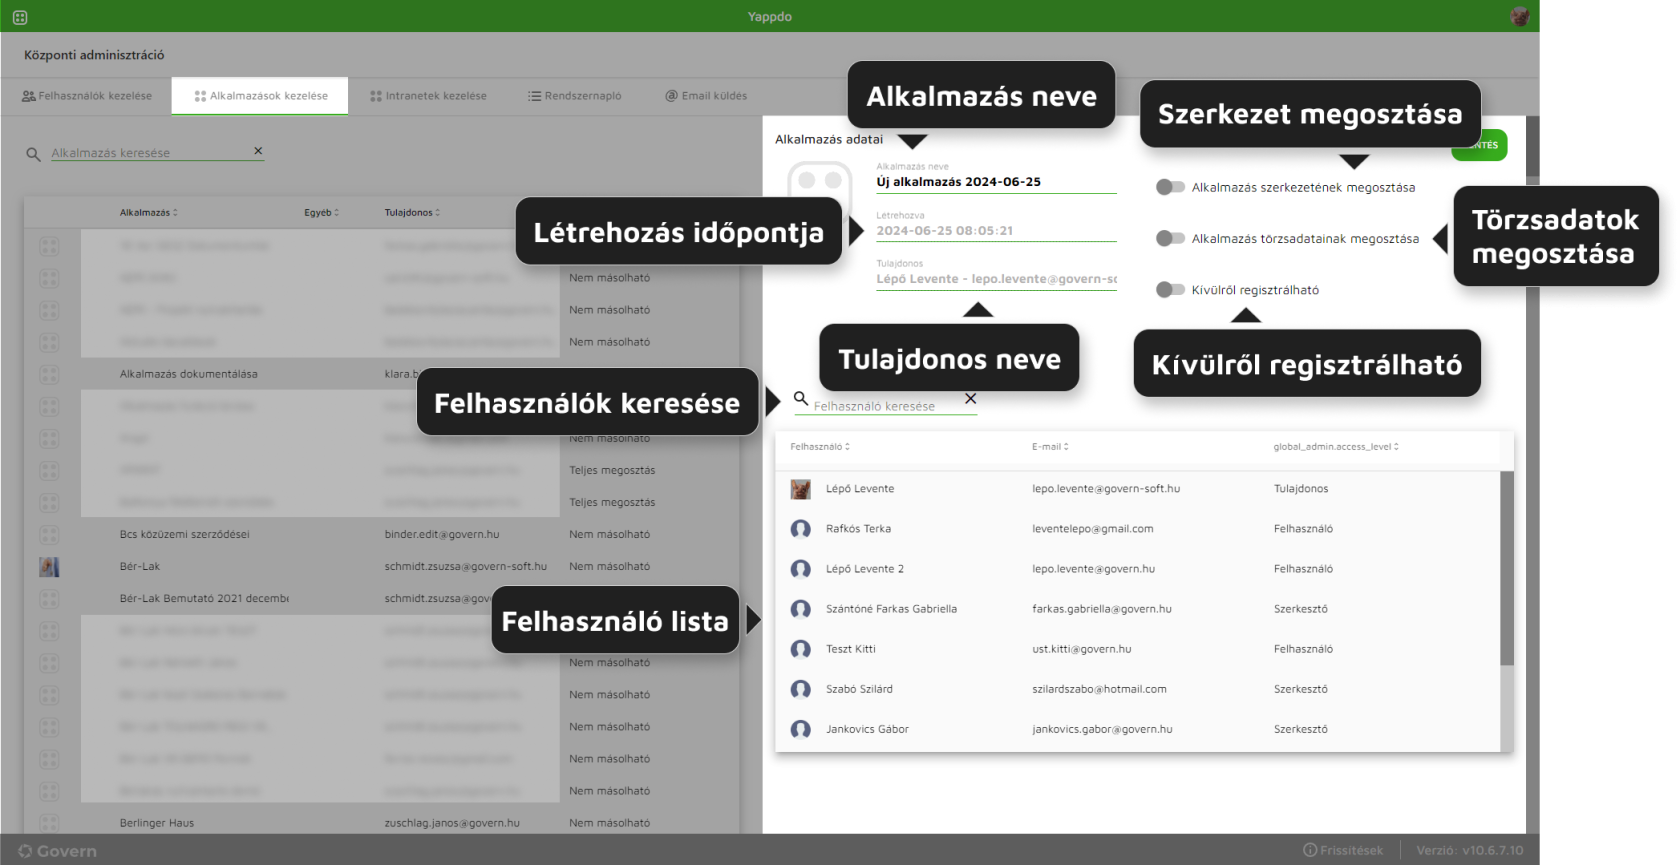This screenshot has height=865, width=1680.
Task: Click zuschlag.janos@govern.hu owner cell
Action: [x=452, y=823]
